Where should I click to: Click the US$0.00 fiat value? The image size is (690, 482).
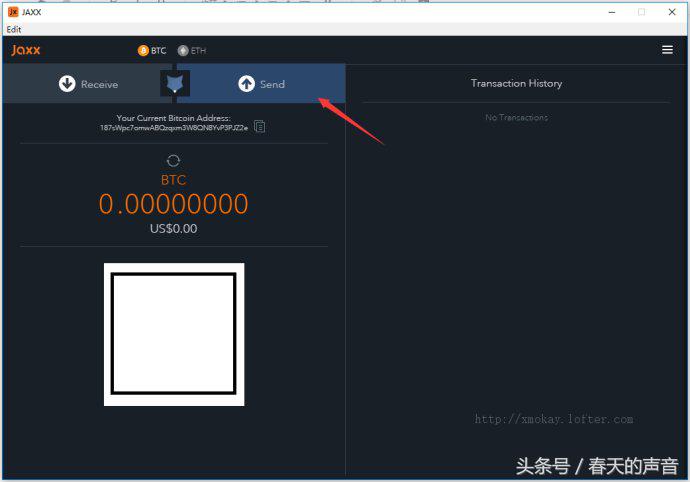click(173, 228)
